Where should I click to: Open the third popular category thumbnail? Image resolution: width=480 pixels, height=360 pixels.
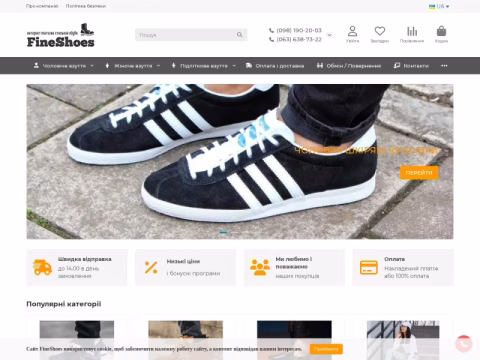pyautogui.click(x=294, y=340)
